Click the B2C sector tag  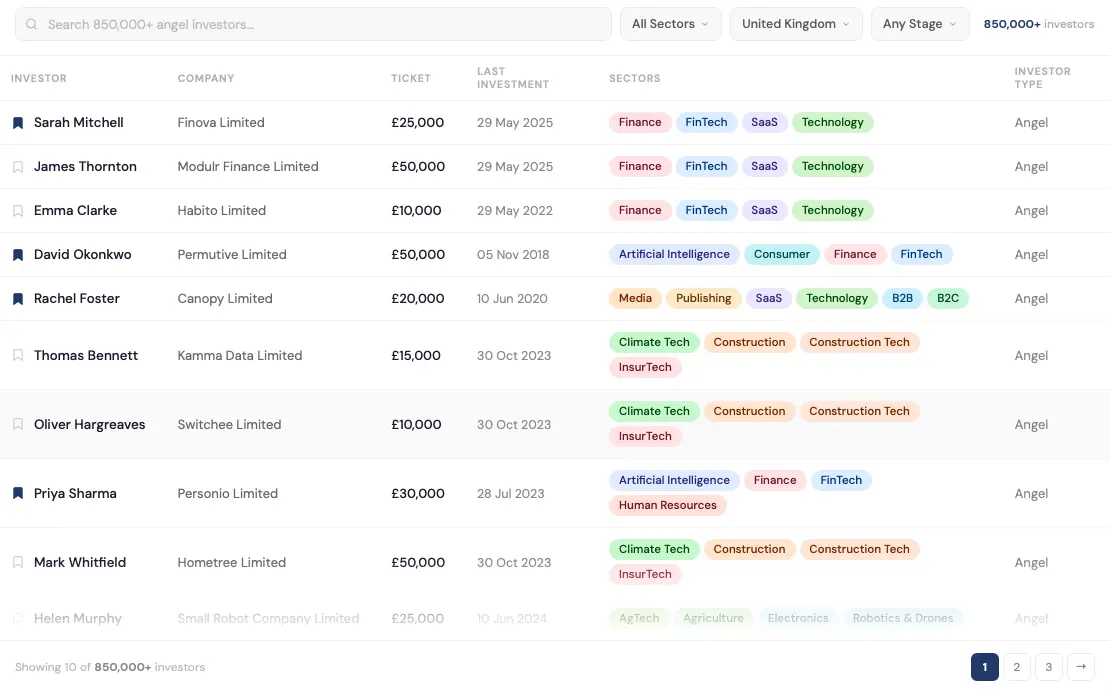(948, 298)
